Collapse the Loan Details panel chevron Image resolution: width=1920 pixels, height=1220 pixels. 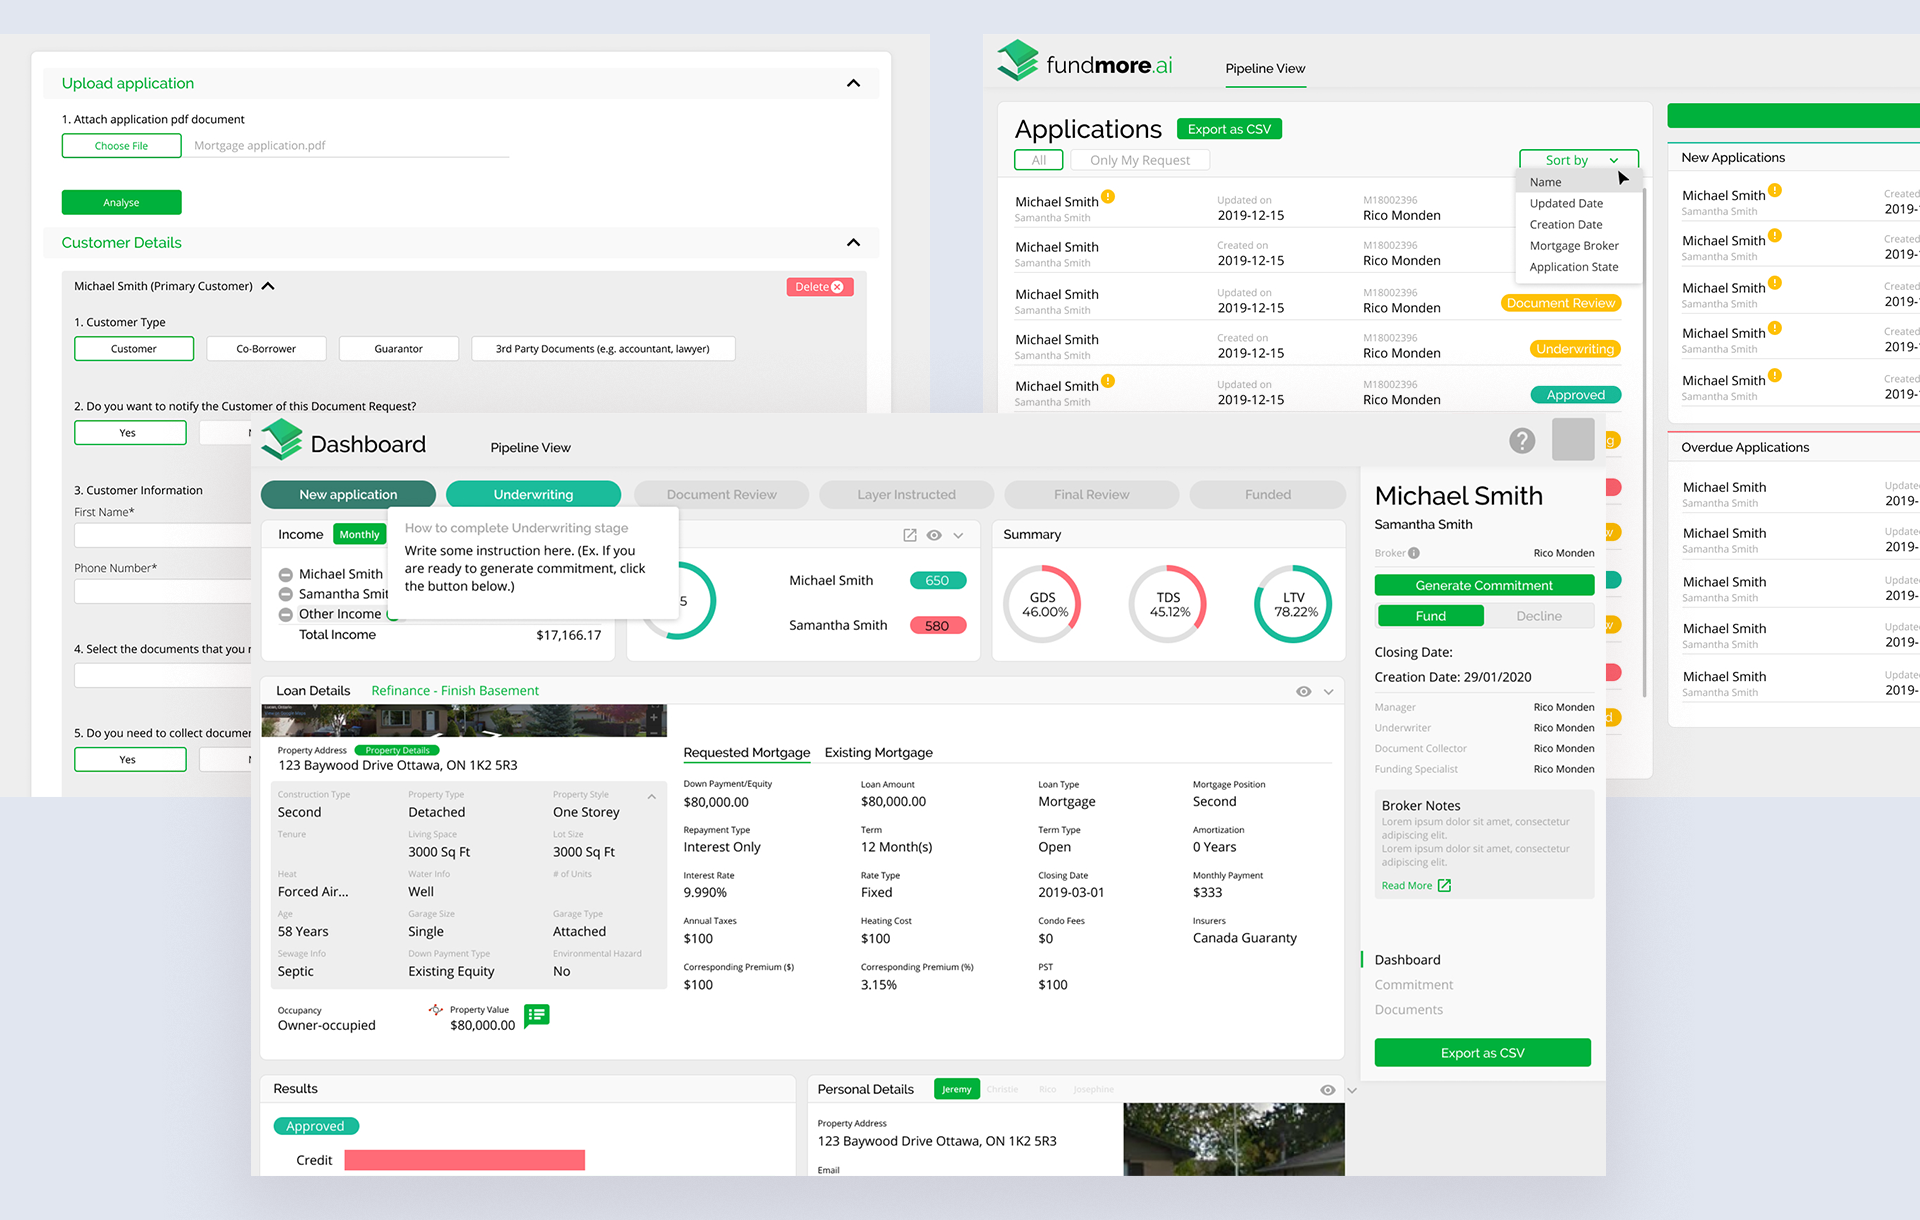click(1329, 691)
